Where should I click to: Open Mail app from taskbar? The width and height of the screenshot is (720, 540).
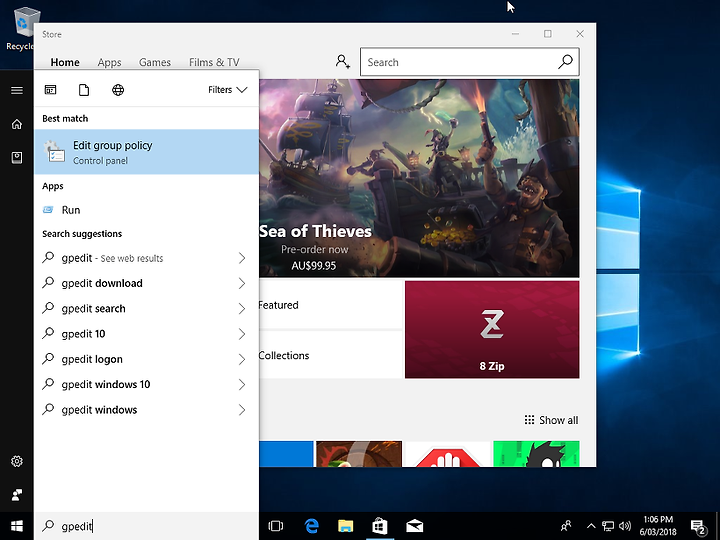(x=415, y=526)
